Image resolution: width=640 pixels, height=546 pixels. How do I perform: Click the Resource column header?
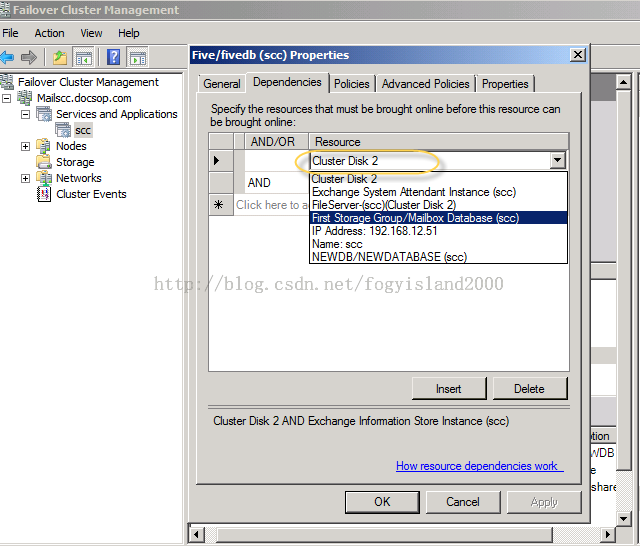pyautogui.click(x=438, y=142)
